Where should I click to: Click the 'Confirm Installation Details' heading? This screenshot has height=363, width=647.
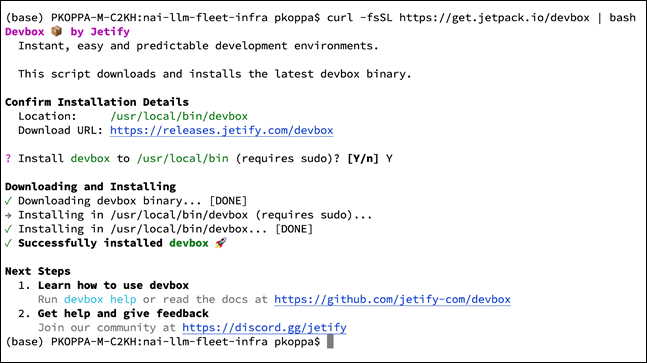pyautogui.click(x=97, y=102)
